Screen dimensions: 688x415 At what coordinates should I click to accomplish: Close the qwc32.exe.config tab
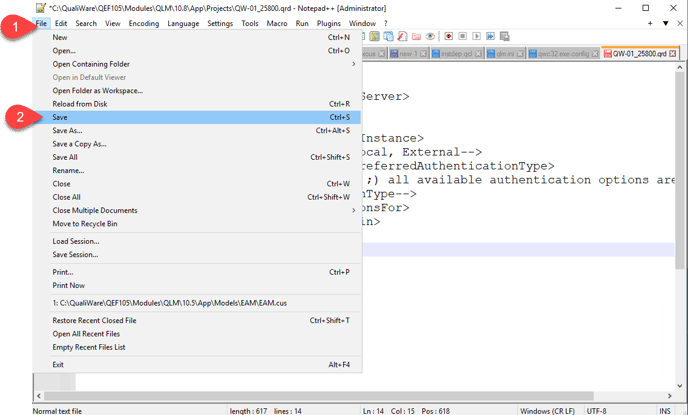point(595,54)
